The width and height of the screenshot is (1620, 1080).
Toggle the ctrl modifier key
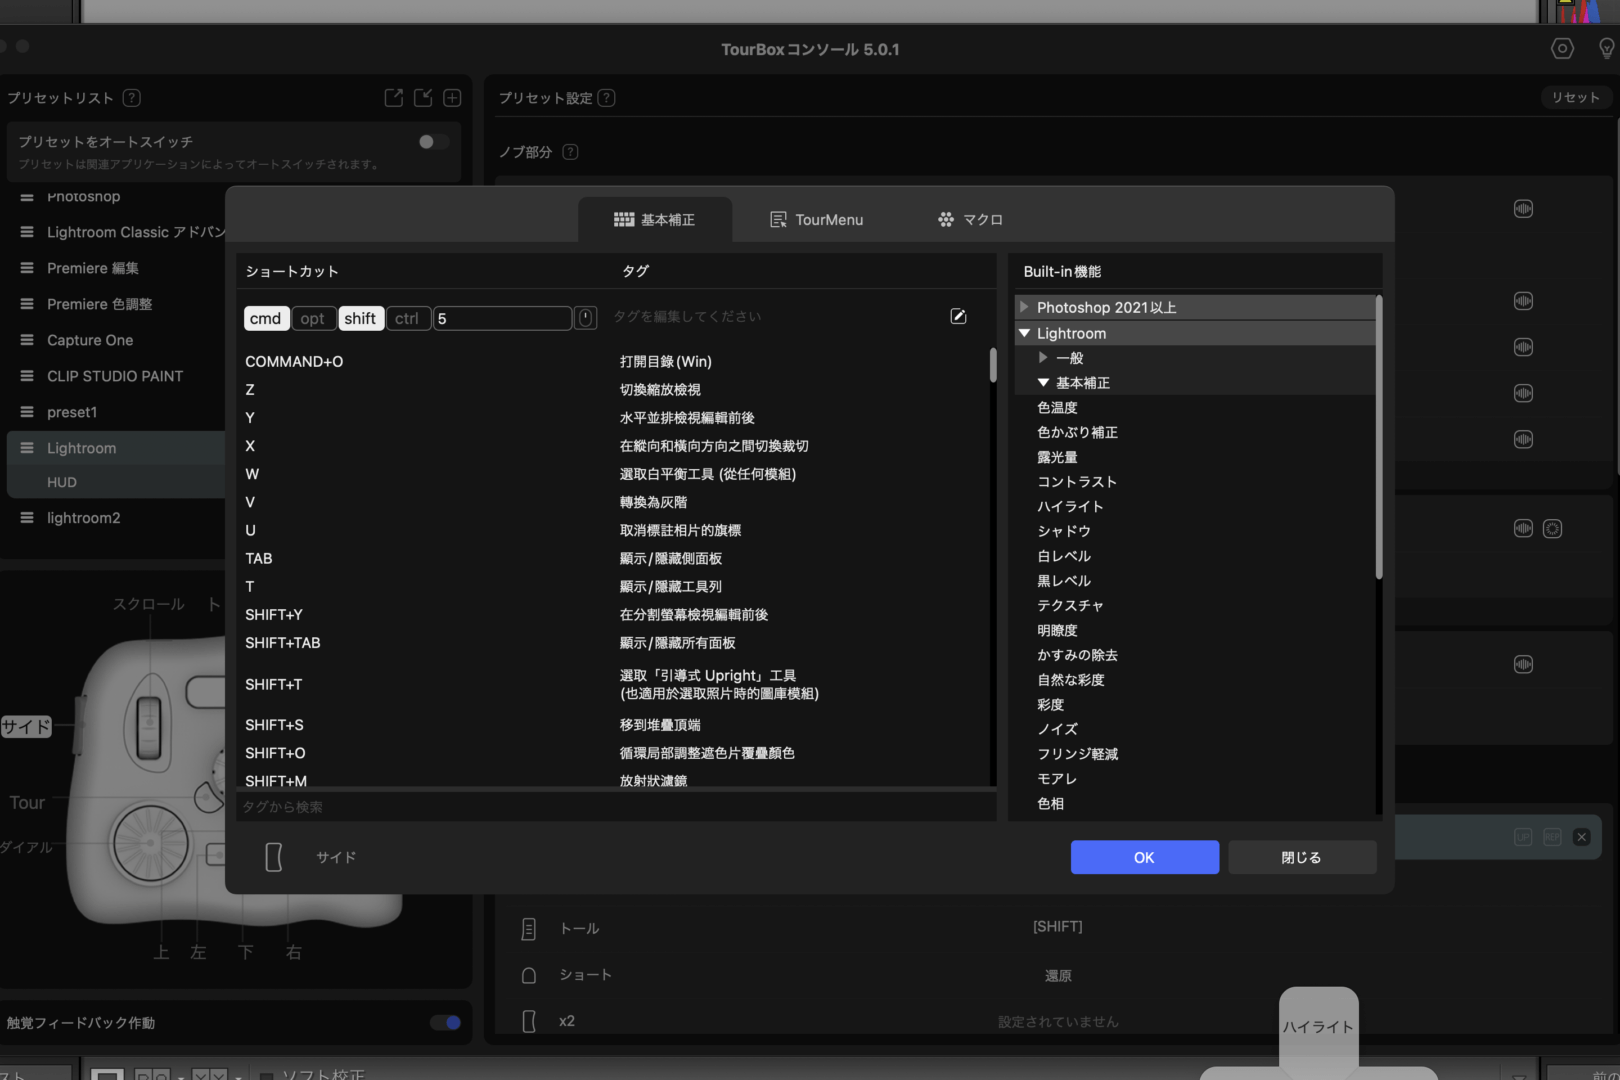[407, 318]
